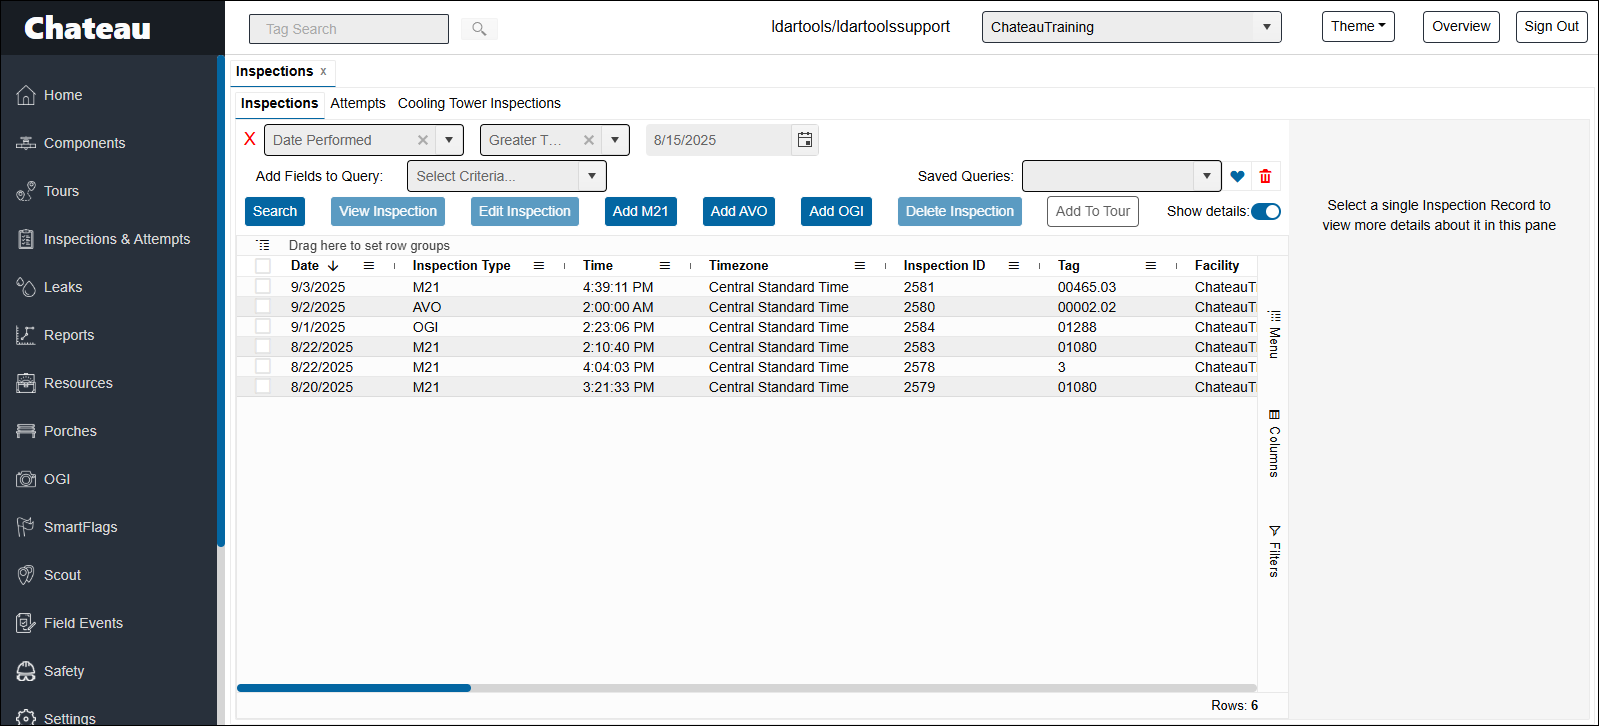Select the checkbox for inspection 2581
This screenshot has height=726, width=1599.
[x=263, y=287]
